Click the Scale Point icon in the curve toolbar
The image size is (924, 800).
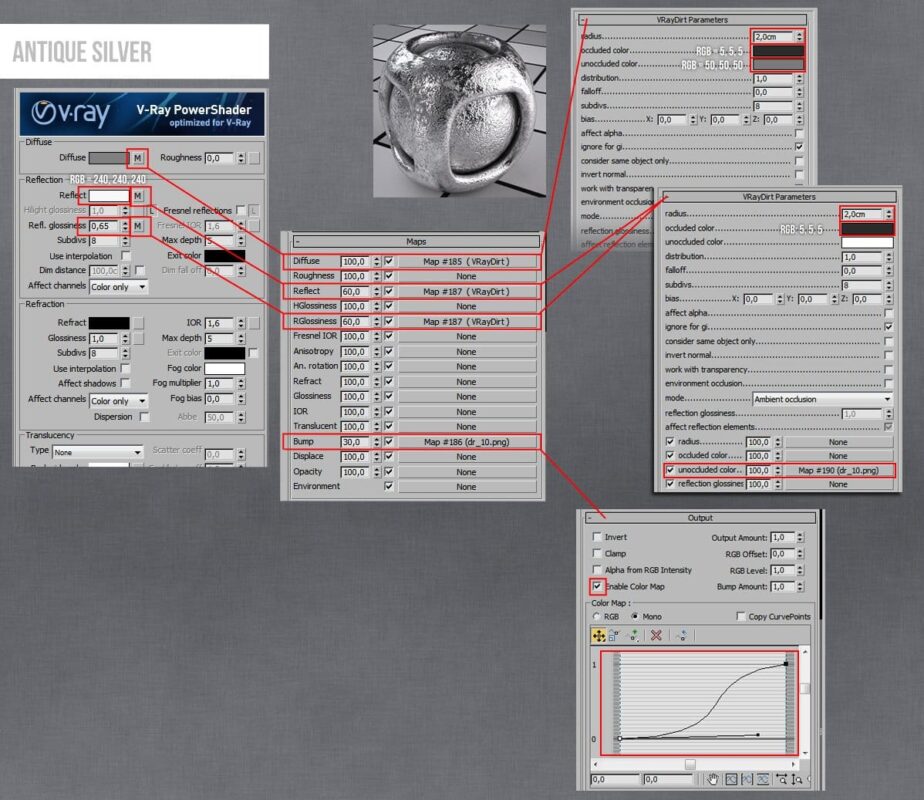pos(612,636)
